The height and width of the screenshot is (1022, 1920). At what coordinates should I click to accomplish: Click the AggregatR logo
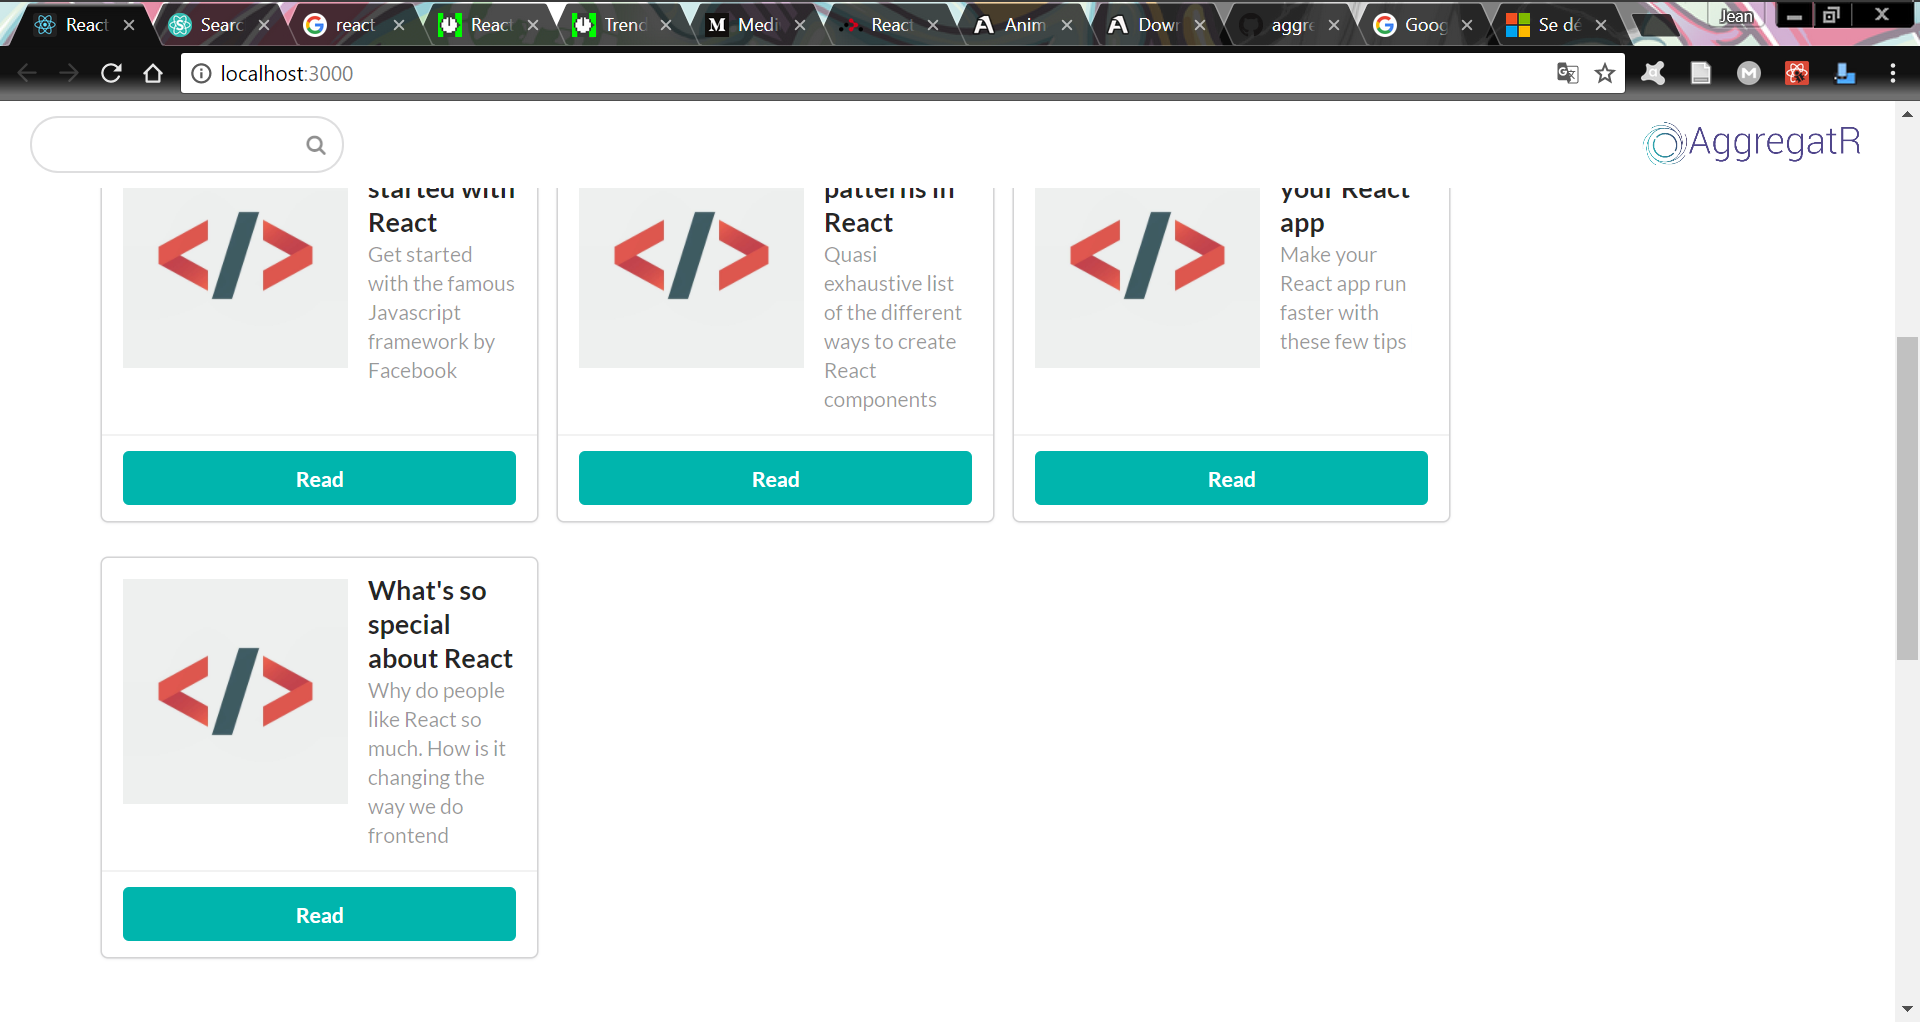coord(1752,143)
